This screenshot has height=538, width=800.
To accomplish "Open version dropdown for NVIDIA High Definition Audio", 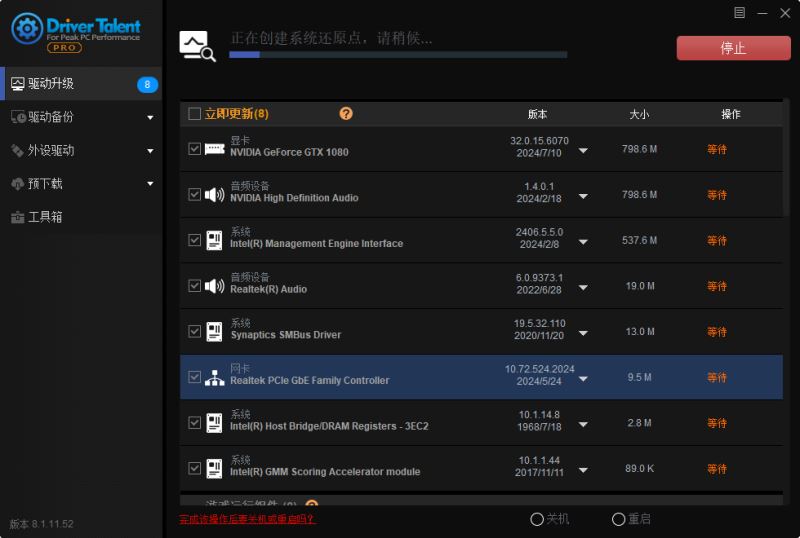I will [x=583, y=197].
